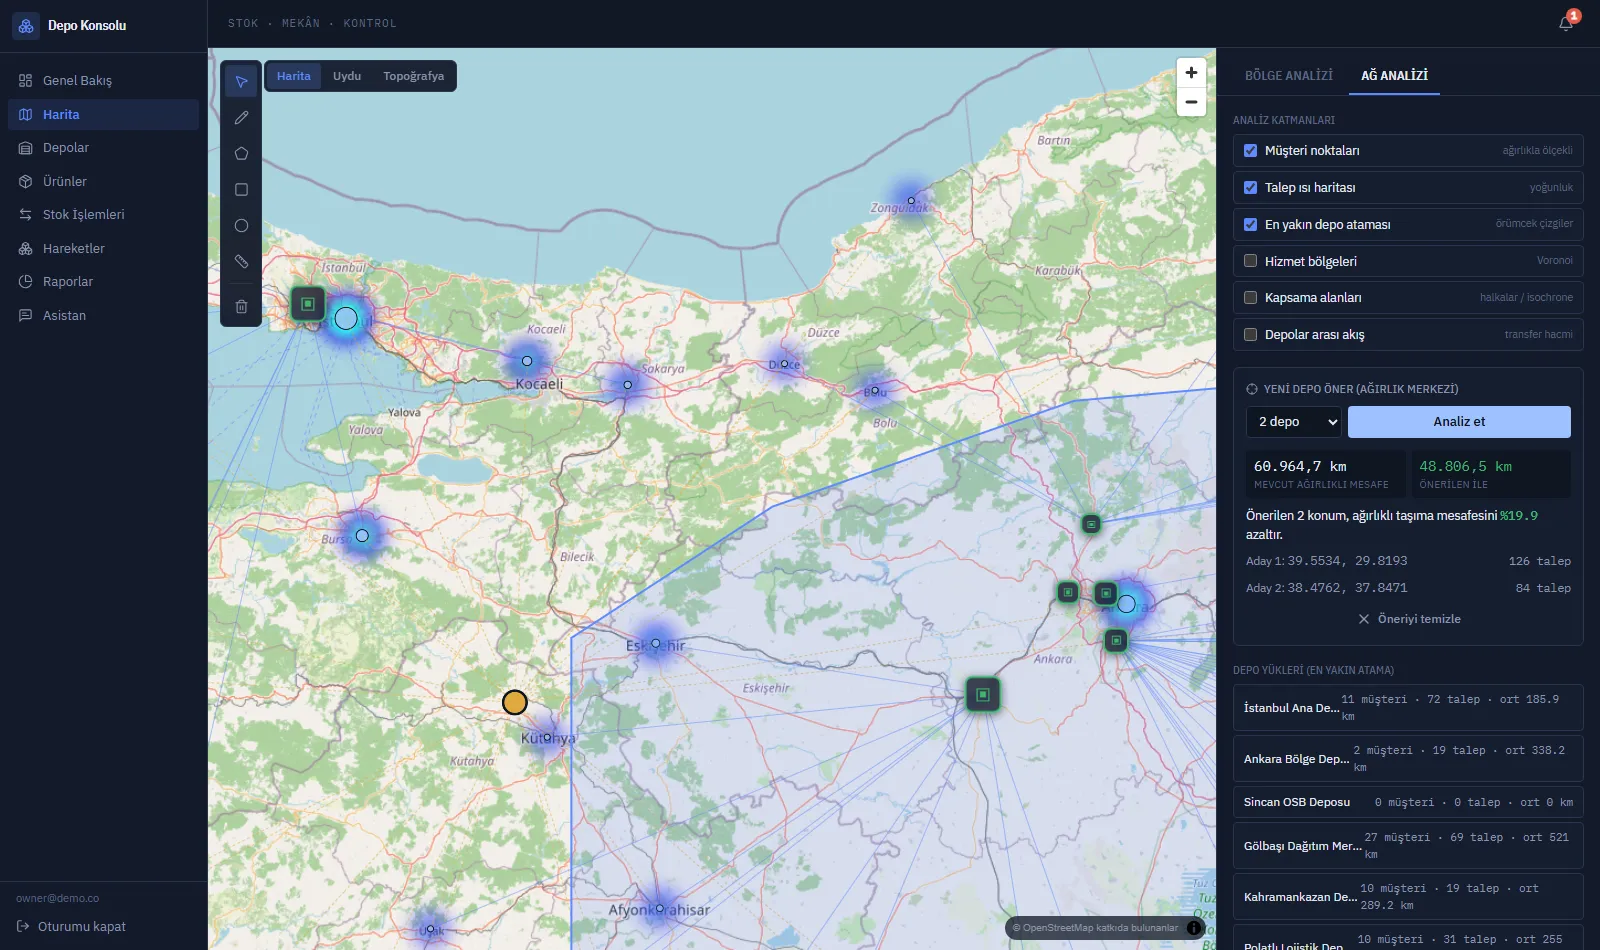
Task: Choose the polygon drawing tool
Action: pos(241,154)
